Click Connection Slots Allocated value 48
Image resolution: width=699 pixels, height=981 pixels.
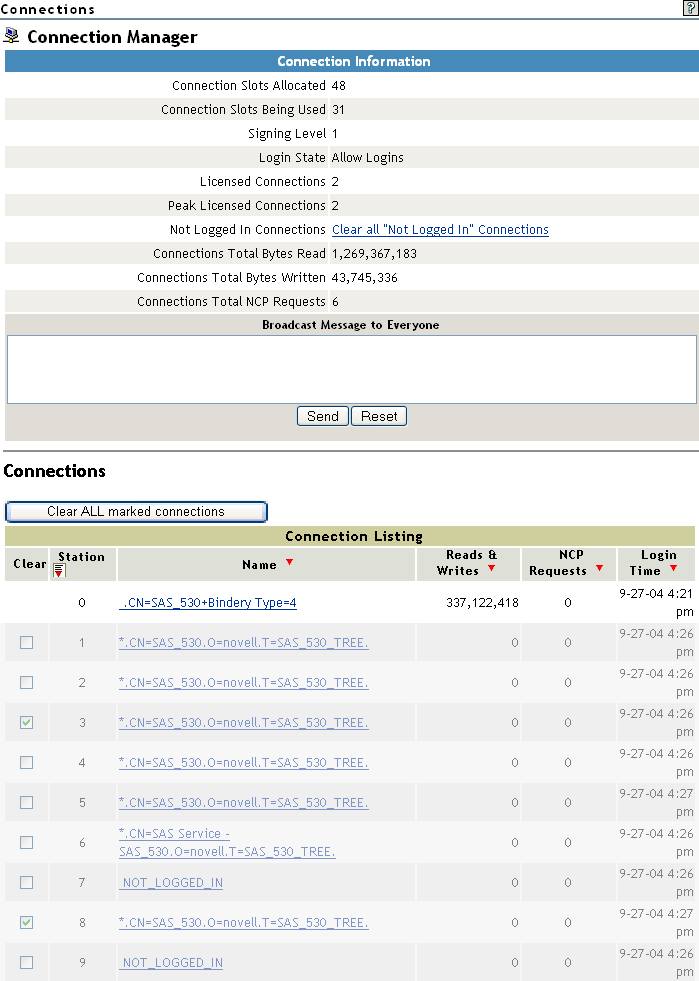339,86
